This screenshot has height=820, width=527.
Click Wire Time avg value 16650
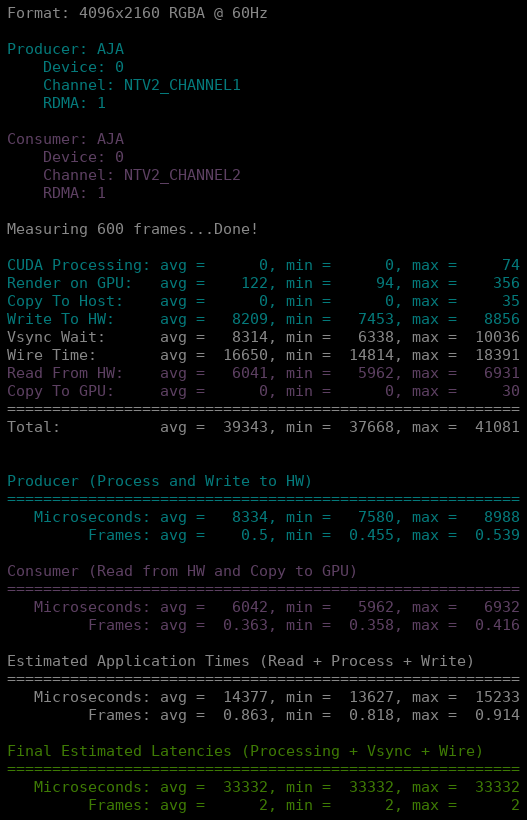click(x=246, y=355)
